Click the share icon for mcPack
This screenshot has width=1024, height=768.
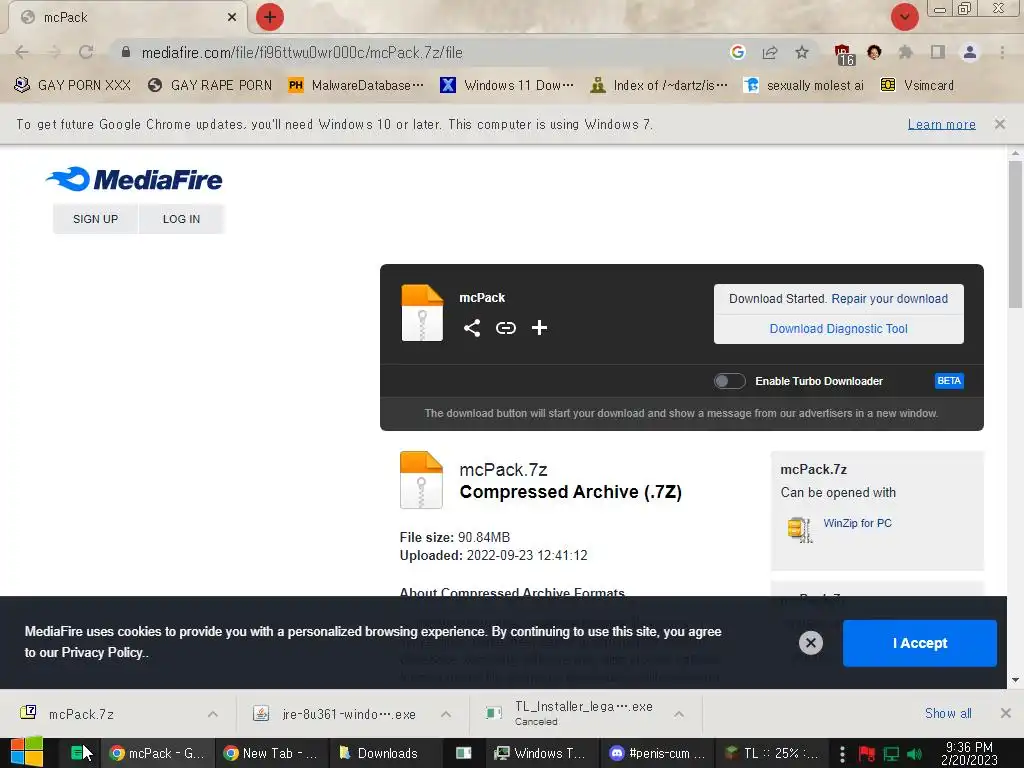(472, 328)
